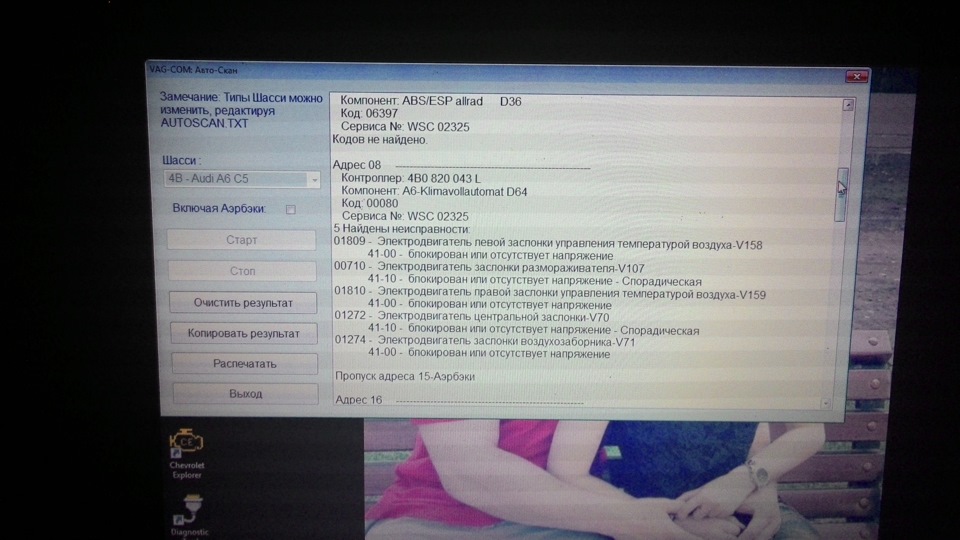Image resolution: width=960 pixels, height=540 pixels.
Task: Click 'Пропуск адреса 15-Аэрбэки' line
Action: tap(405, 377)
